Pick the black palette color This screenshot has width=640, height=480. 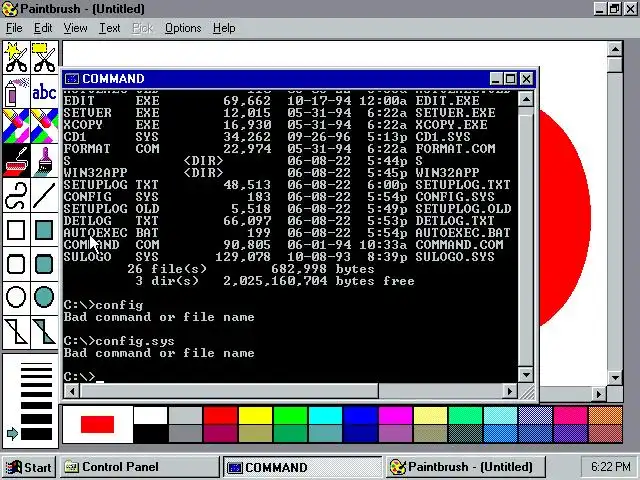click(x=151, y=433)
